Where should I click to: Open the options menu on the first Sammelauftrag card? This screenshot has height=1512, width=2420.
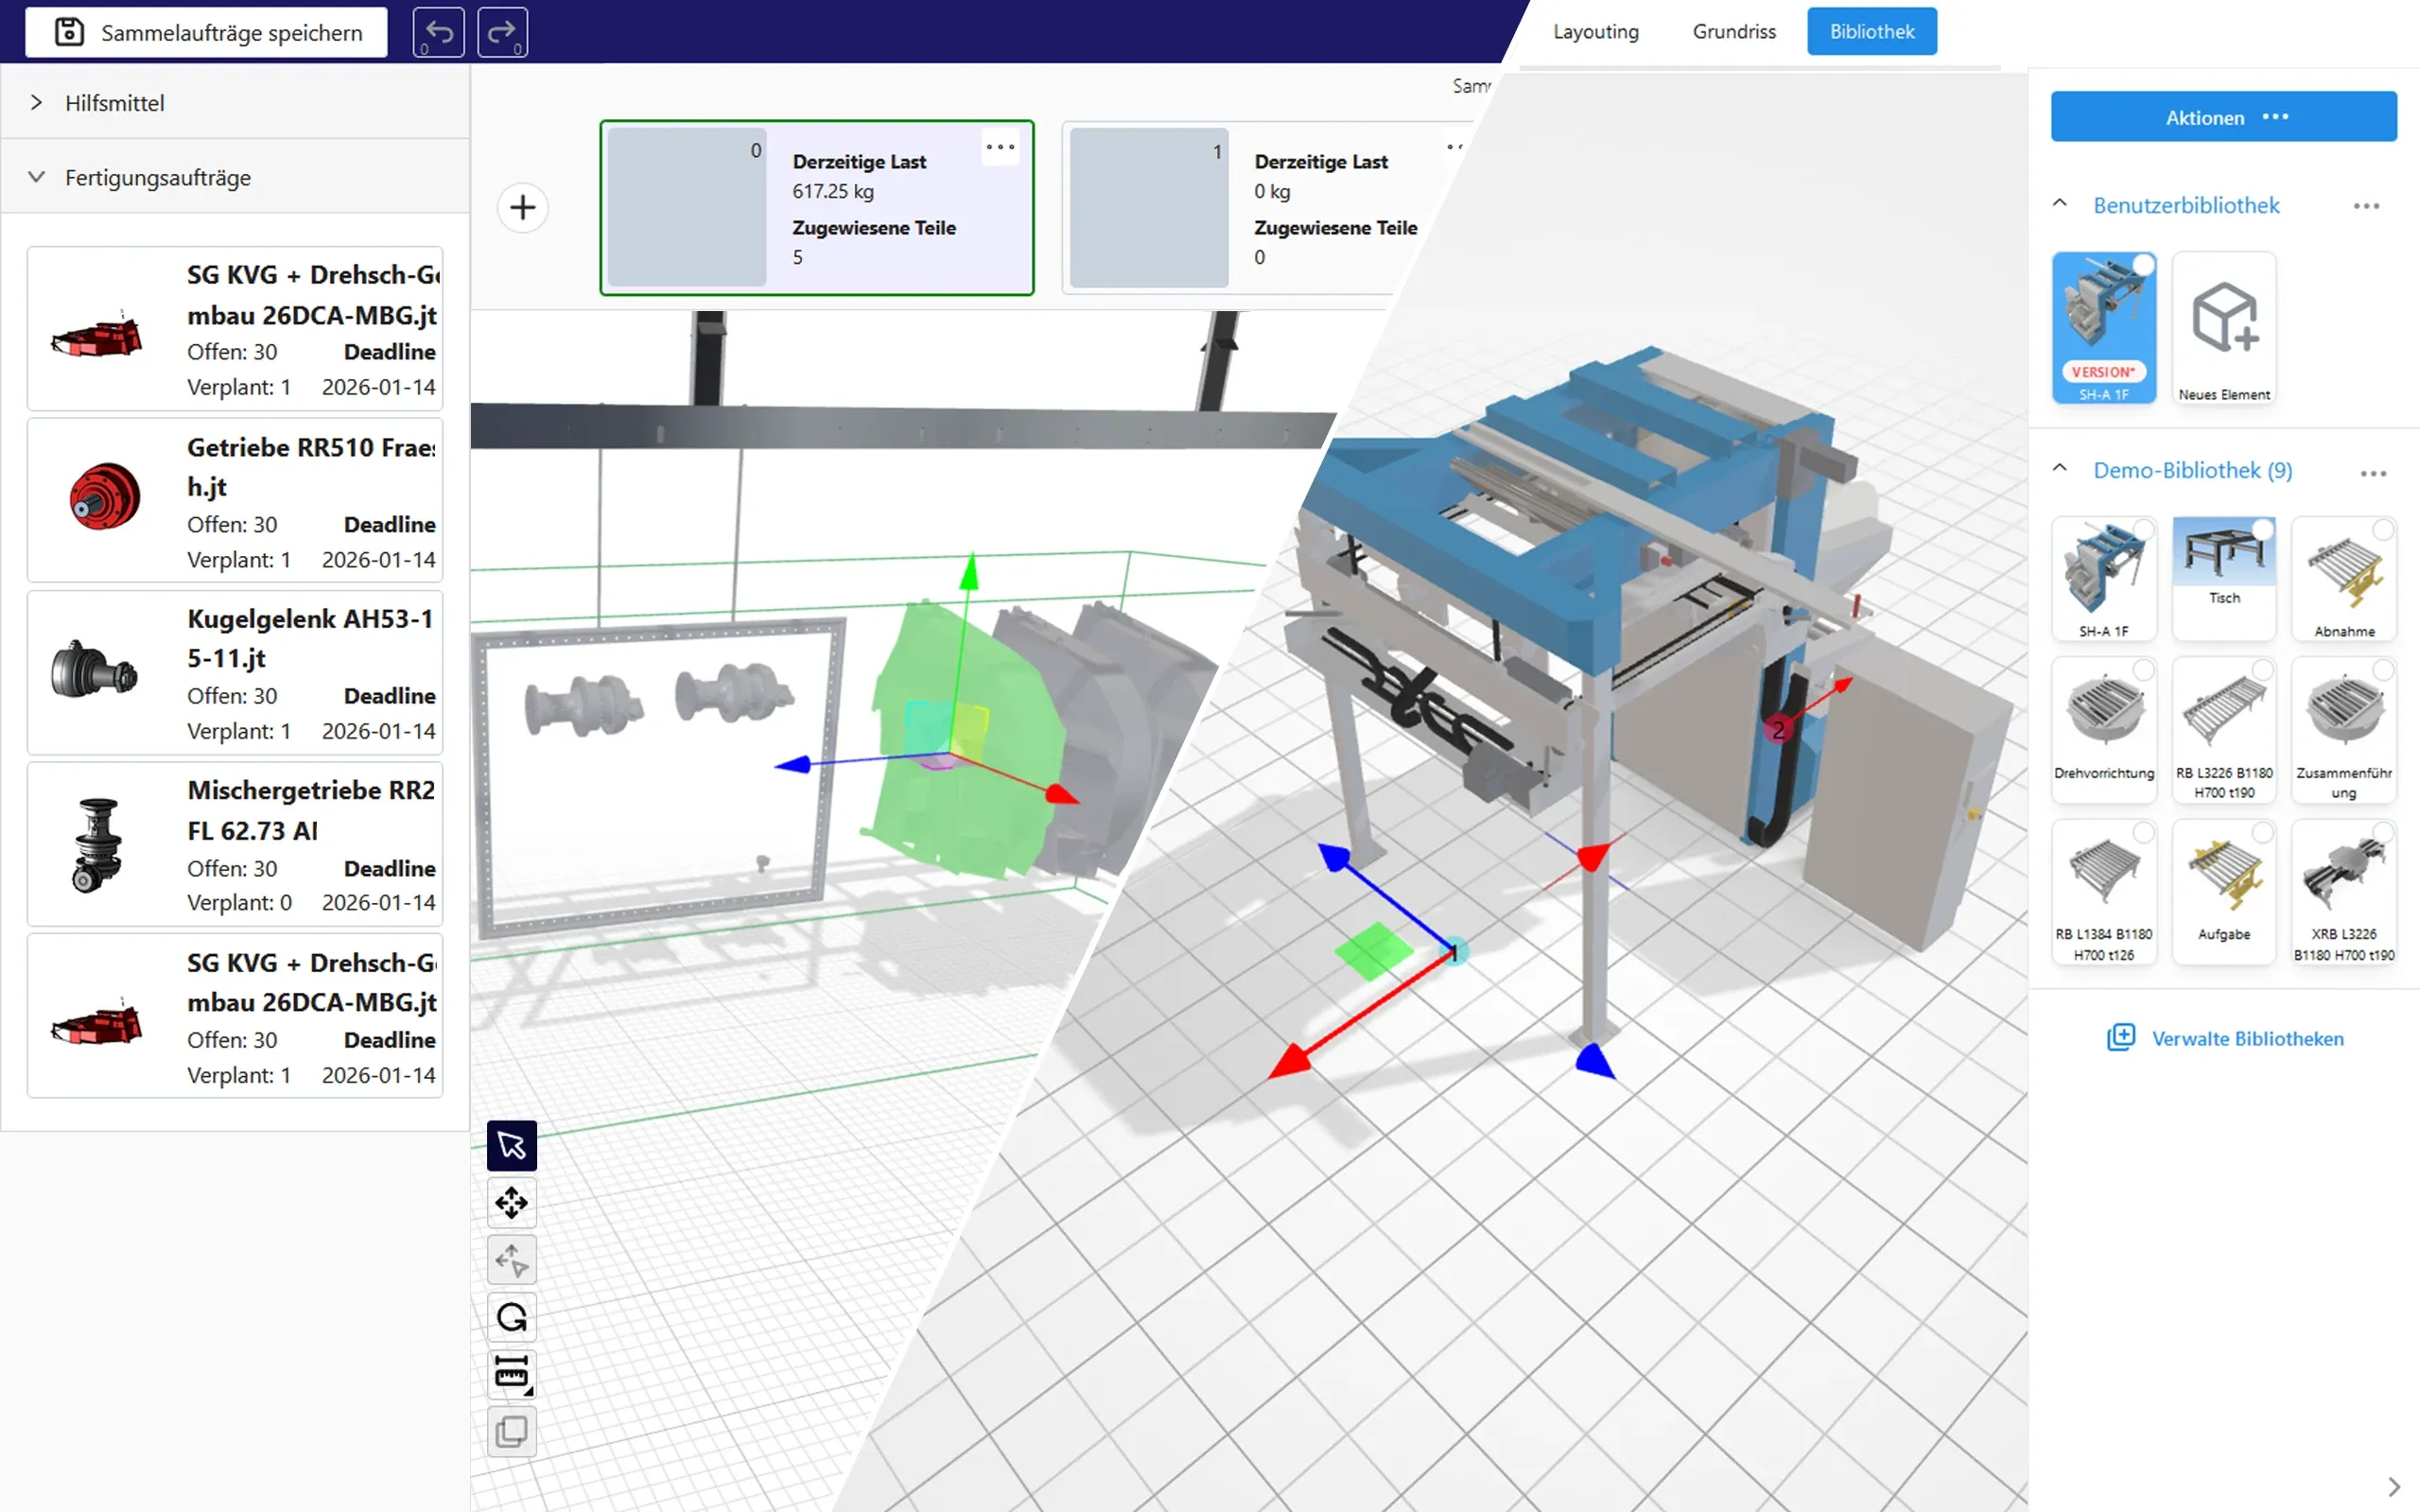(1000, 147)
